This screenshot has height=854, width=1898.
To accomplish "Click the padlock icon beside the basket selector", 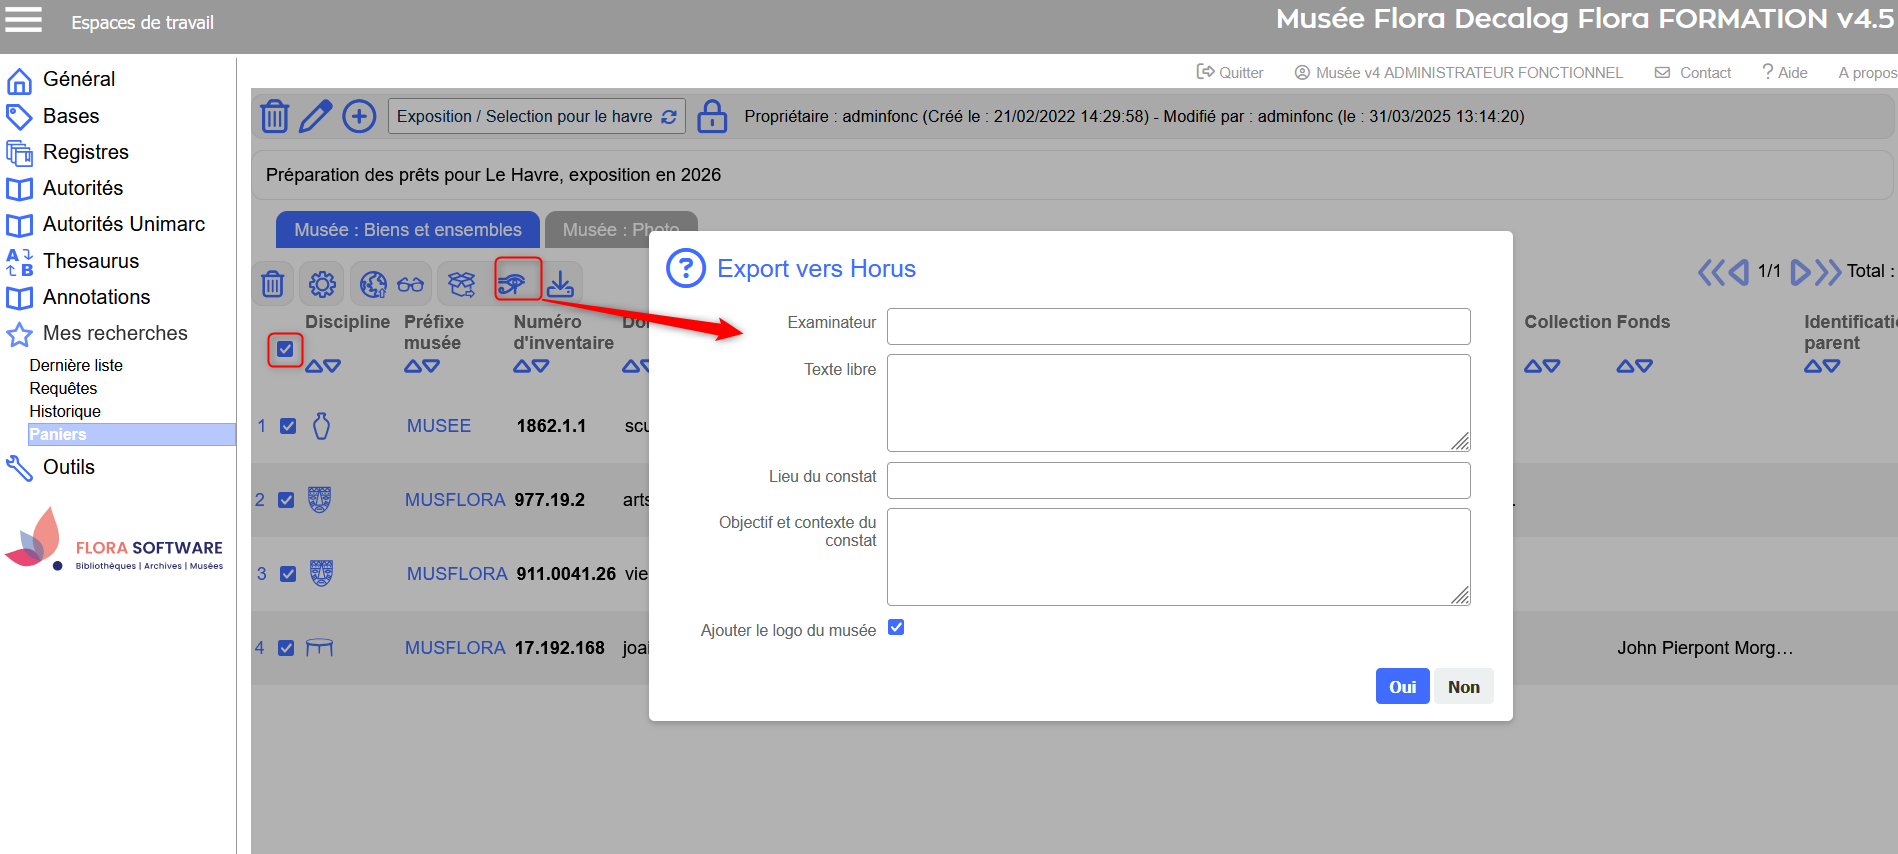I will pyautogui.click(x=711, y=116).
